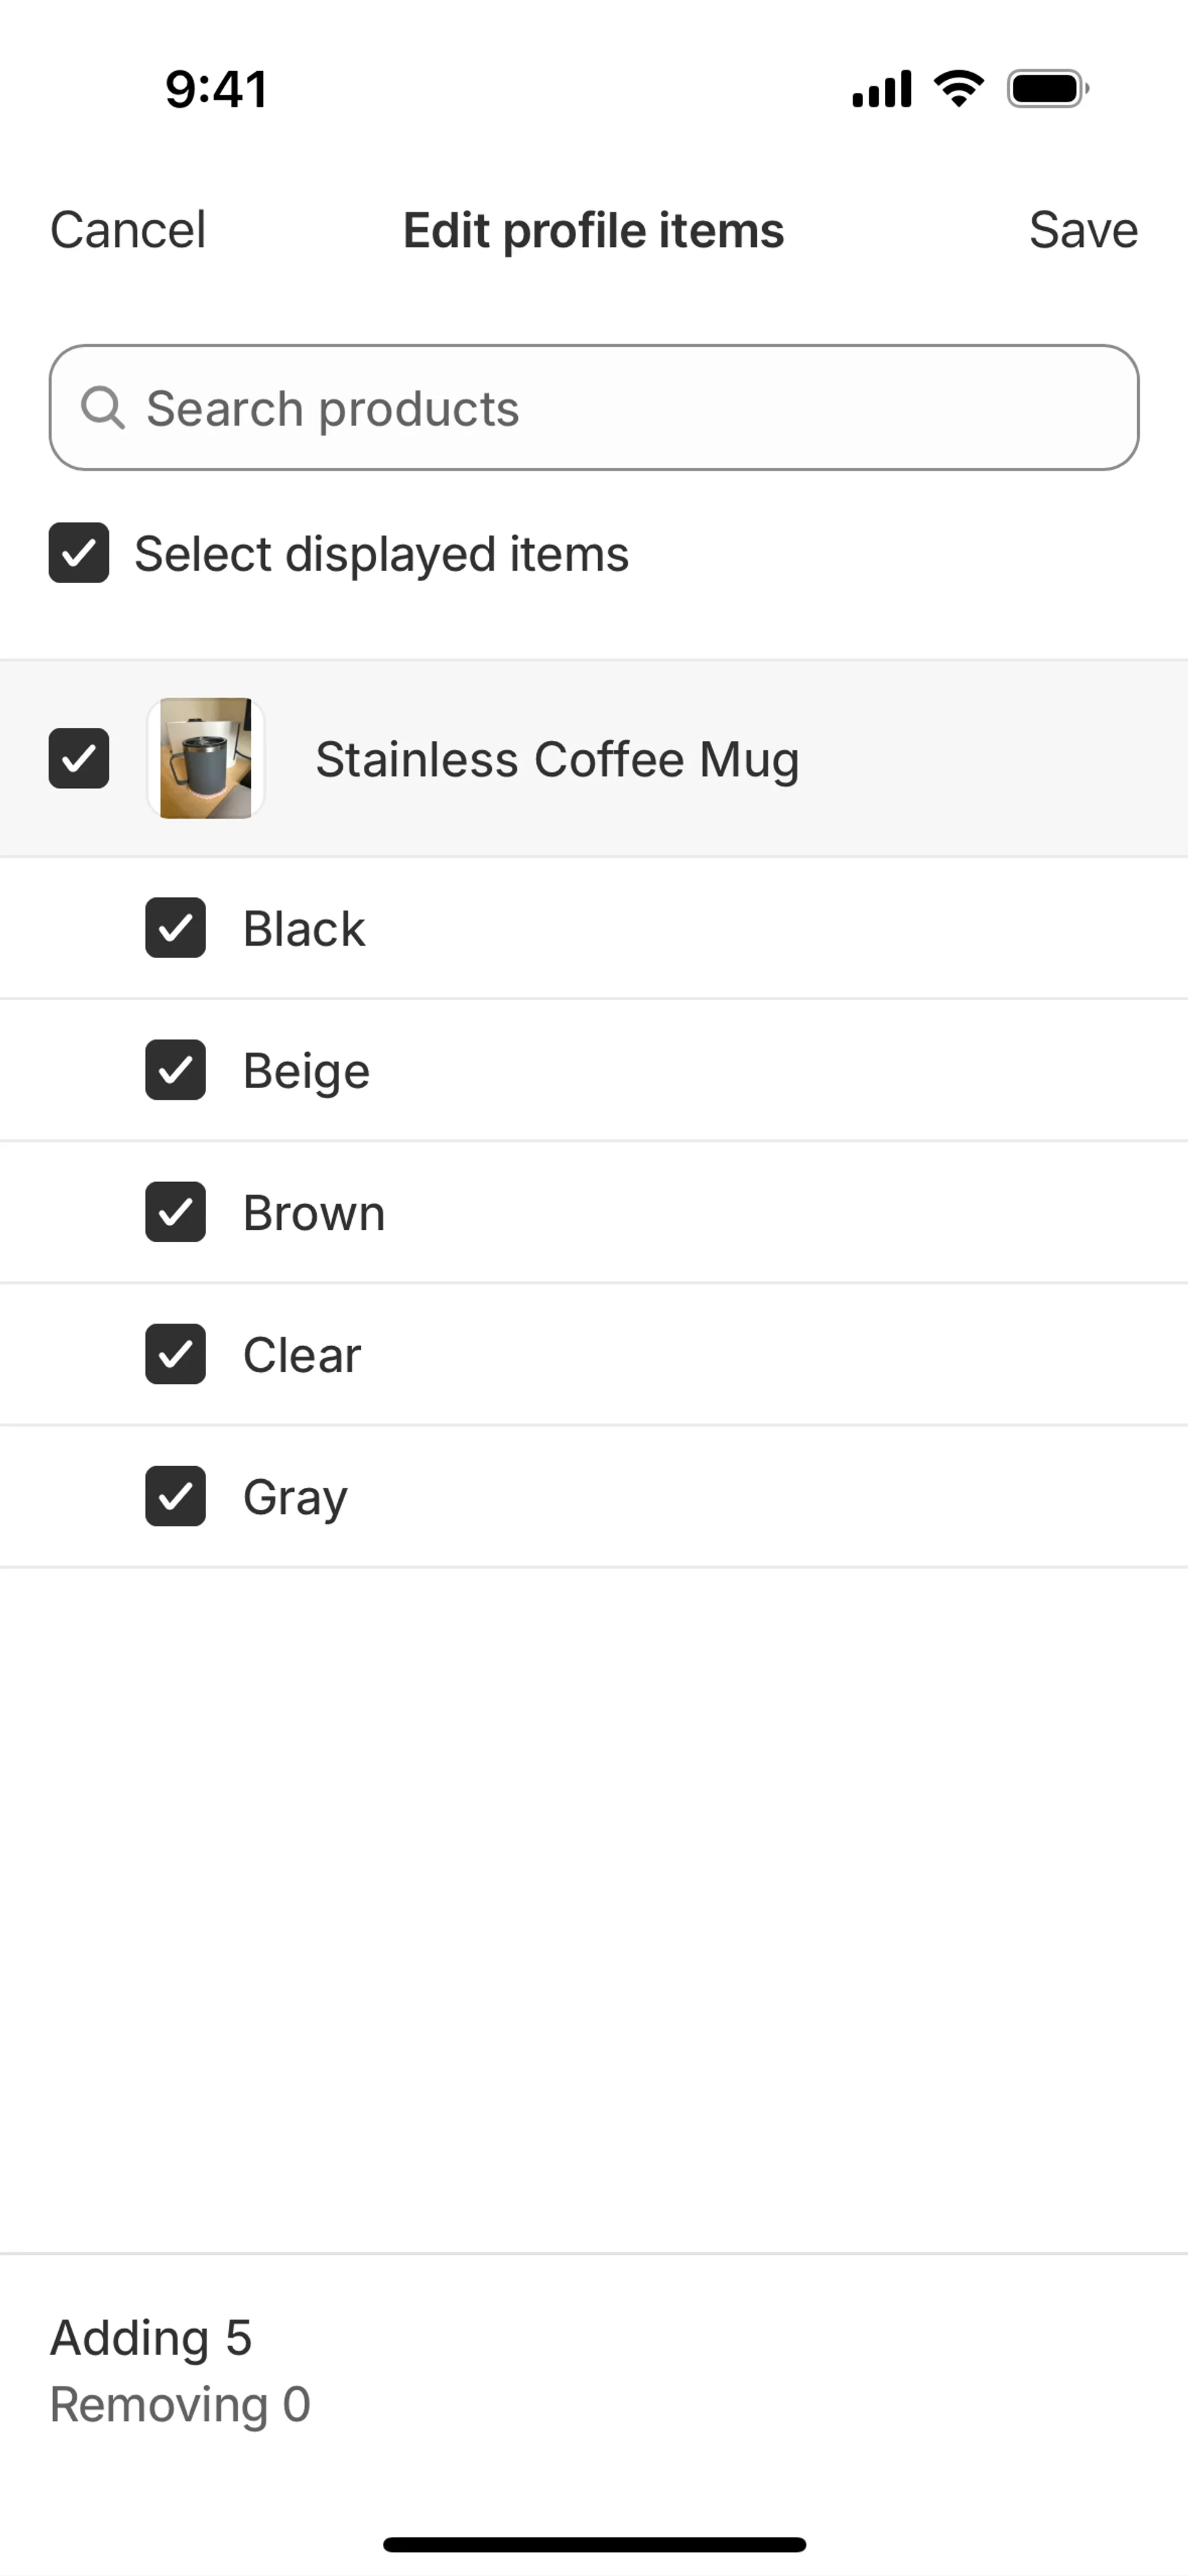1188x2576 pixels.
Task: Open the Stainless Coffee Mug thumbnail
Action: tap(206, 758)
